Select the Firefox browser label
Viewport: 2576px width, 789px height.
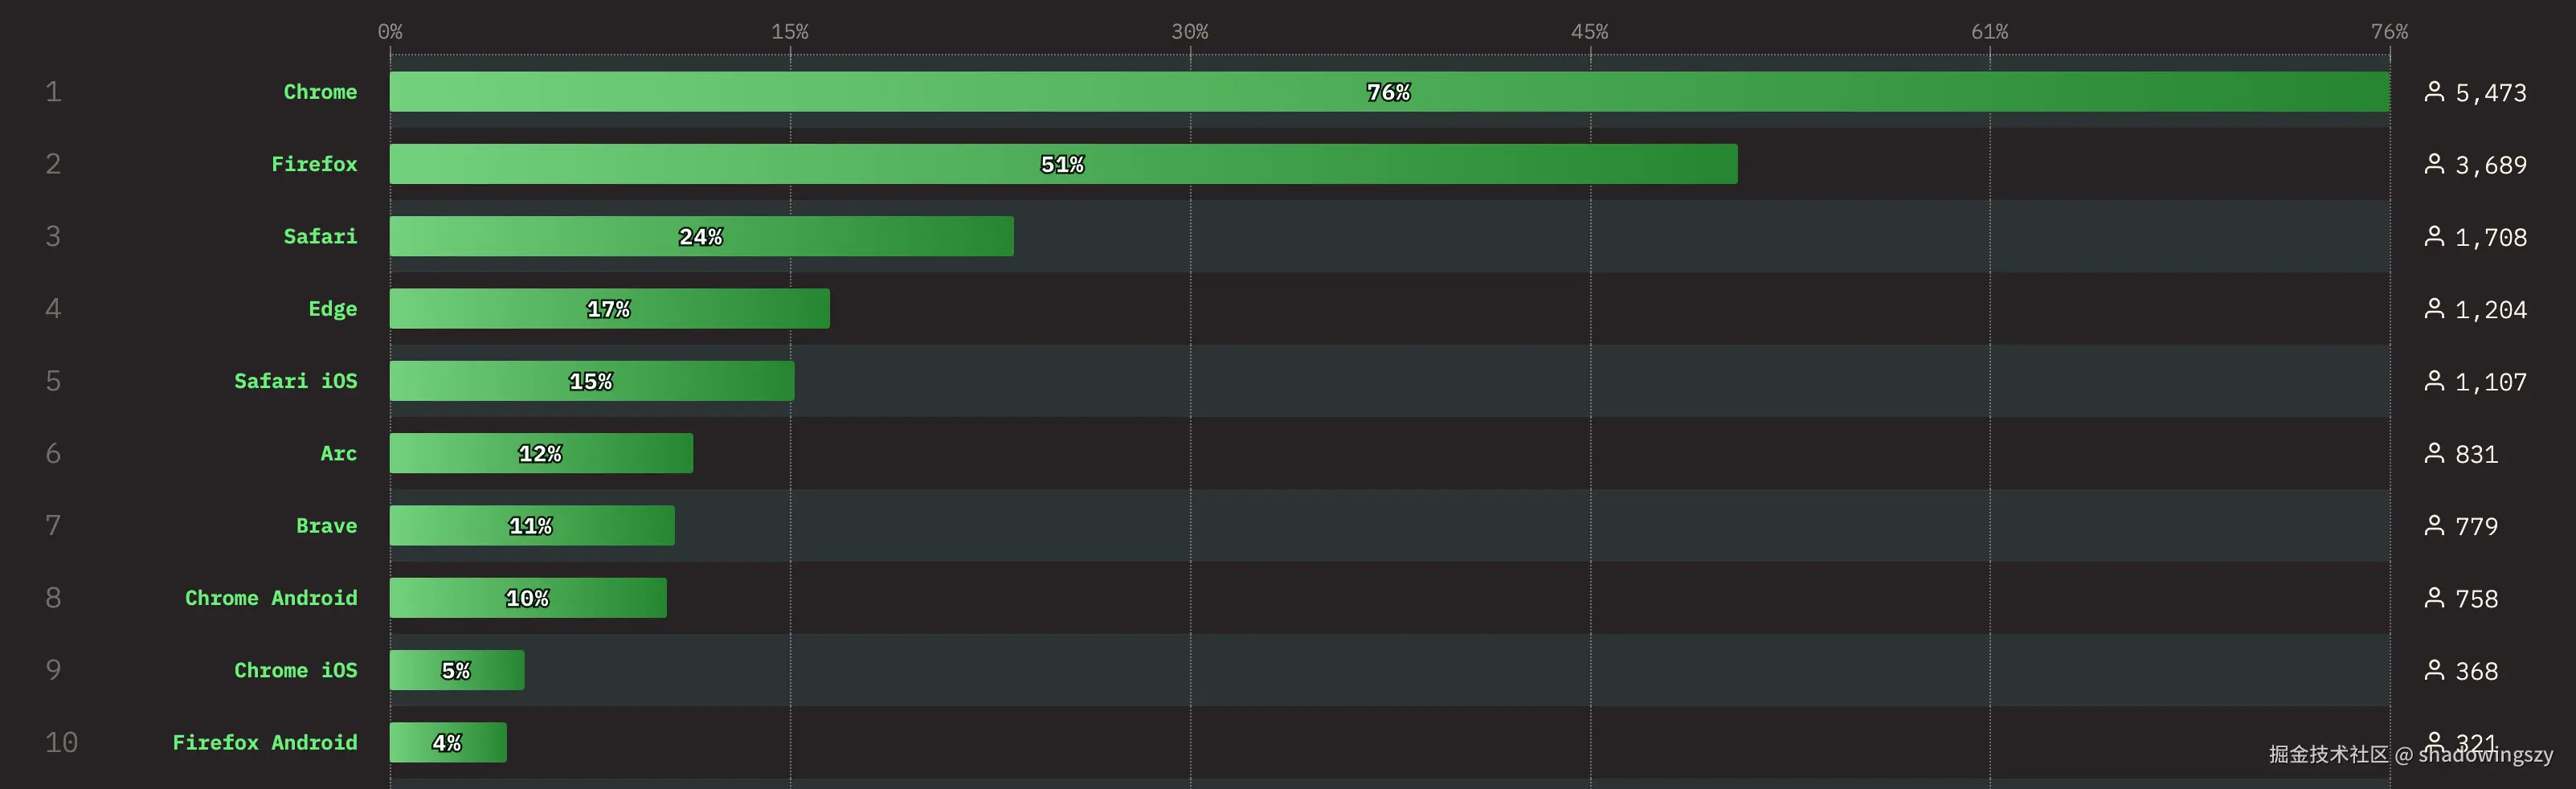tap(314, 164)
